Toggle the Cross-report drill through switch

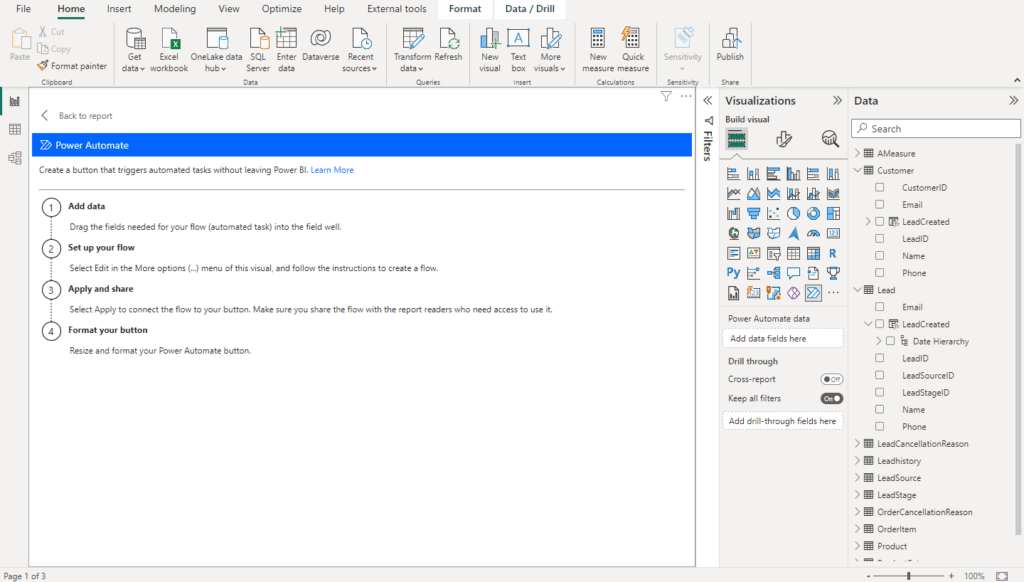point(831,380)
